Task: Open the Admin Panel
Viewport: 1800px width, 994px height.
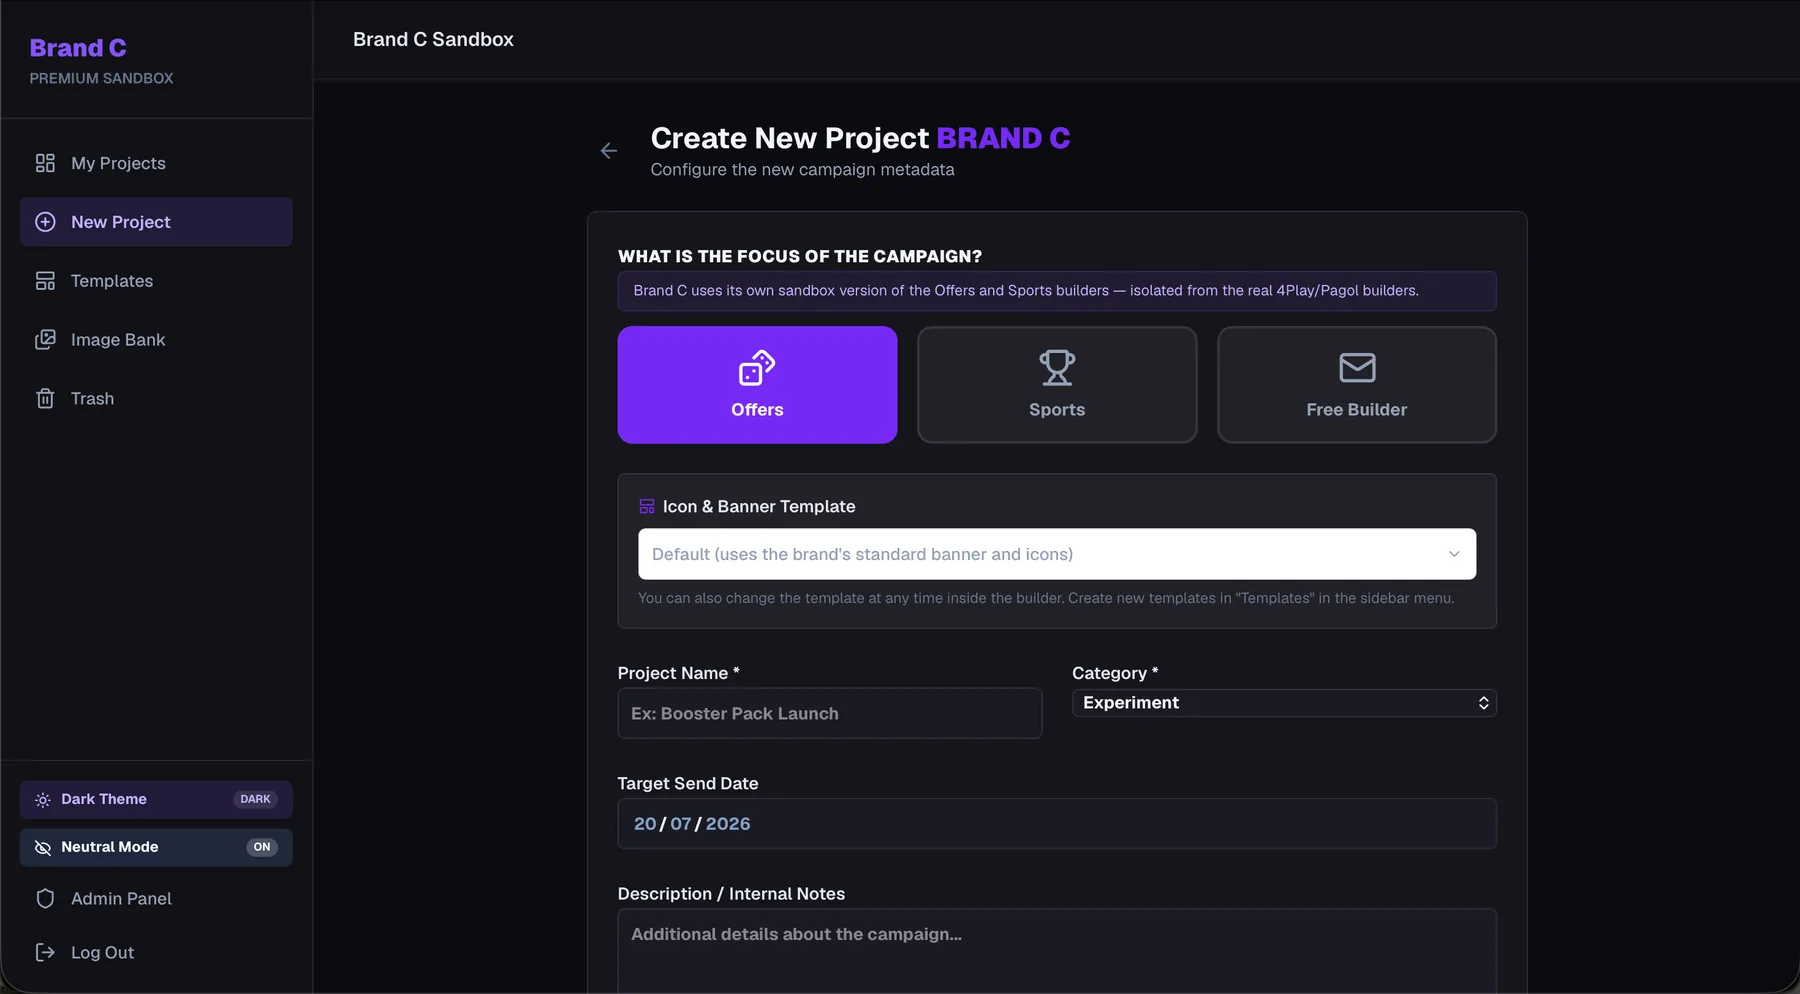Action: pyautogui.click(x=156, y=899)
